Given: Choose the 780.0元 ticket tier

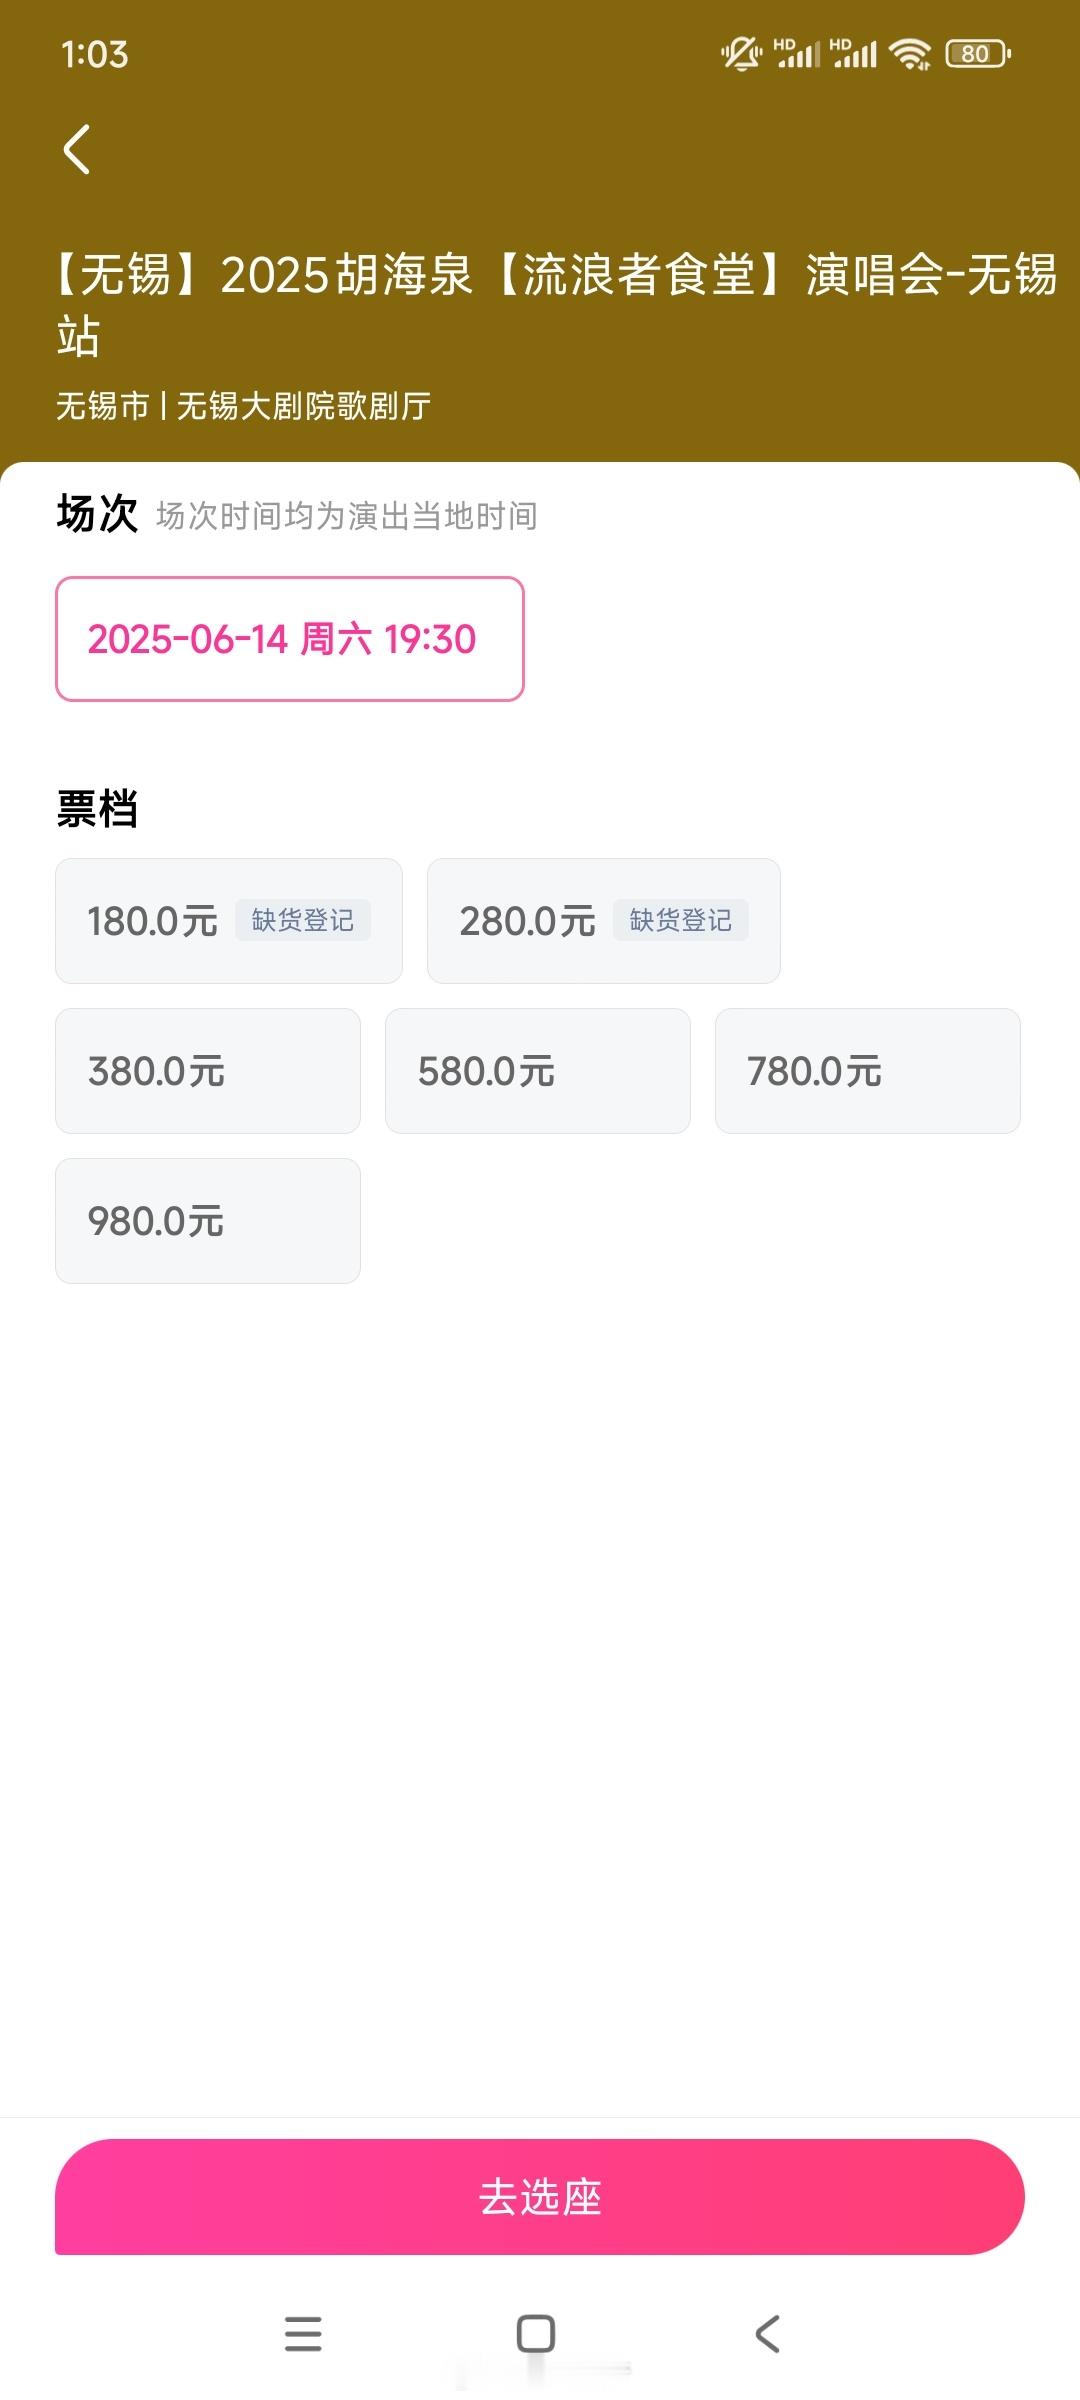Looking at the screenshot, I should click(868, 1071).
